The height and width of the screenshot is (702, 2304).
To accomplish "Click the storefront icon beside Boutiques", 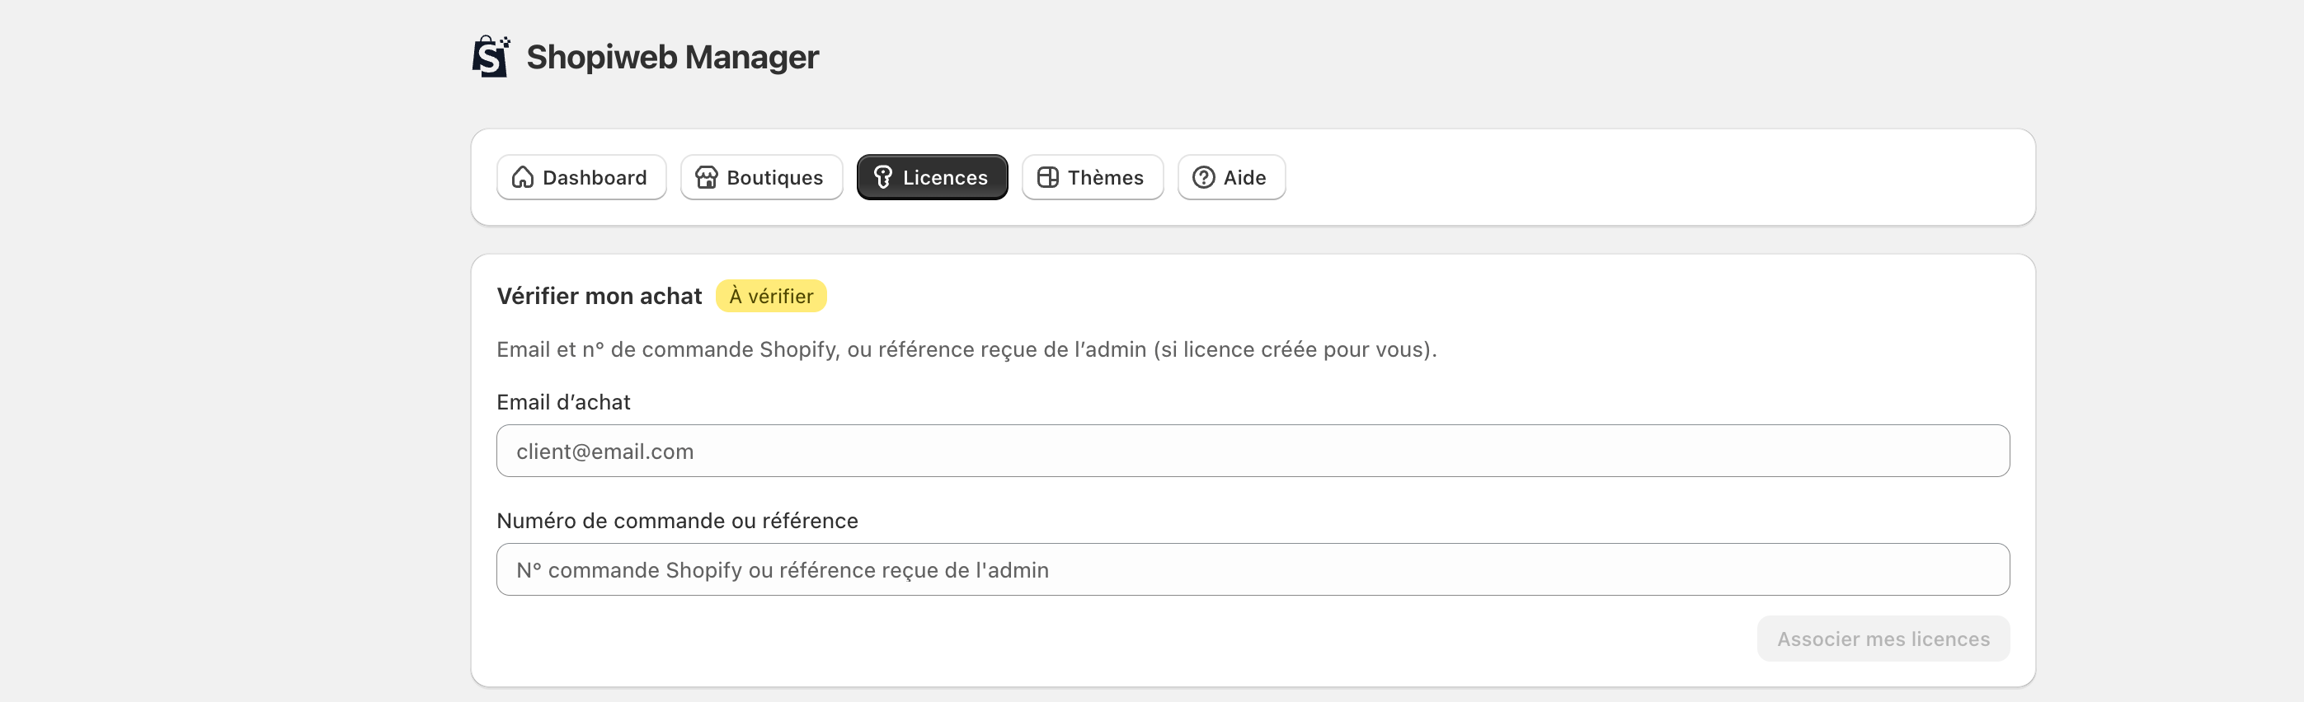I will coord(706,177).
